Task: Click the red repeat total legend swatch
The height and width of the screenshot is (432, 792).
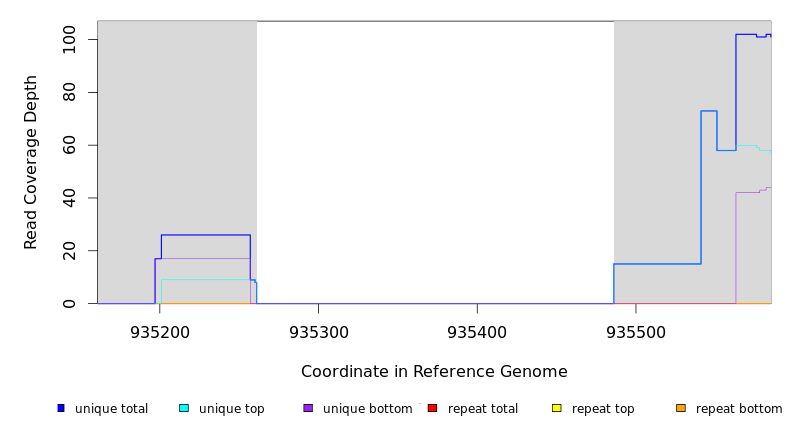Action: coord(432,408)
